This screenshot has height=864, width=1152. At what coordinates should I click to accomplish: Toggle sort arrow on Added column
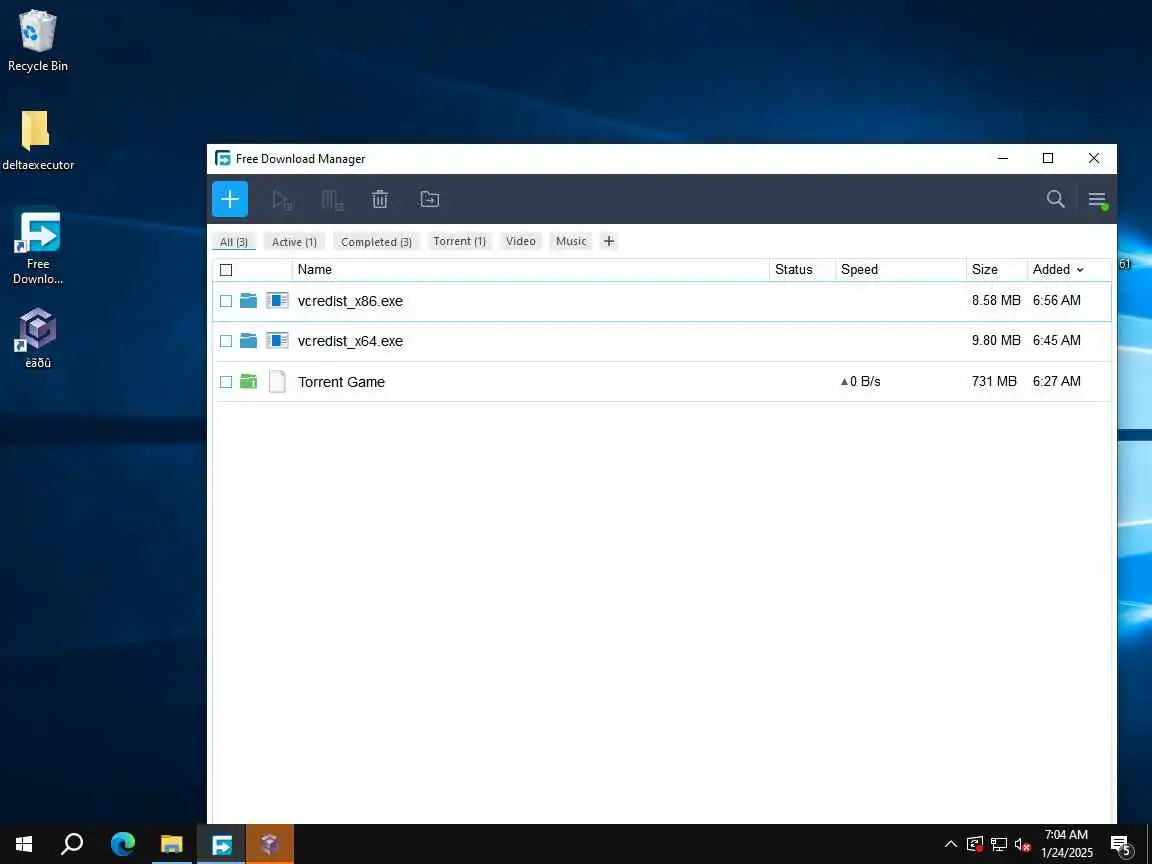(1080, 270)
